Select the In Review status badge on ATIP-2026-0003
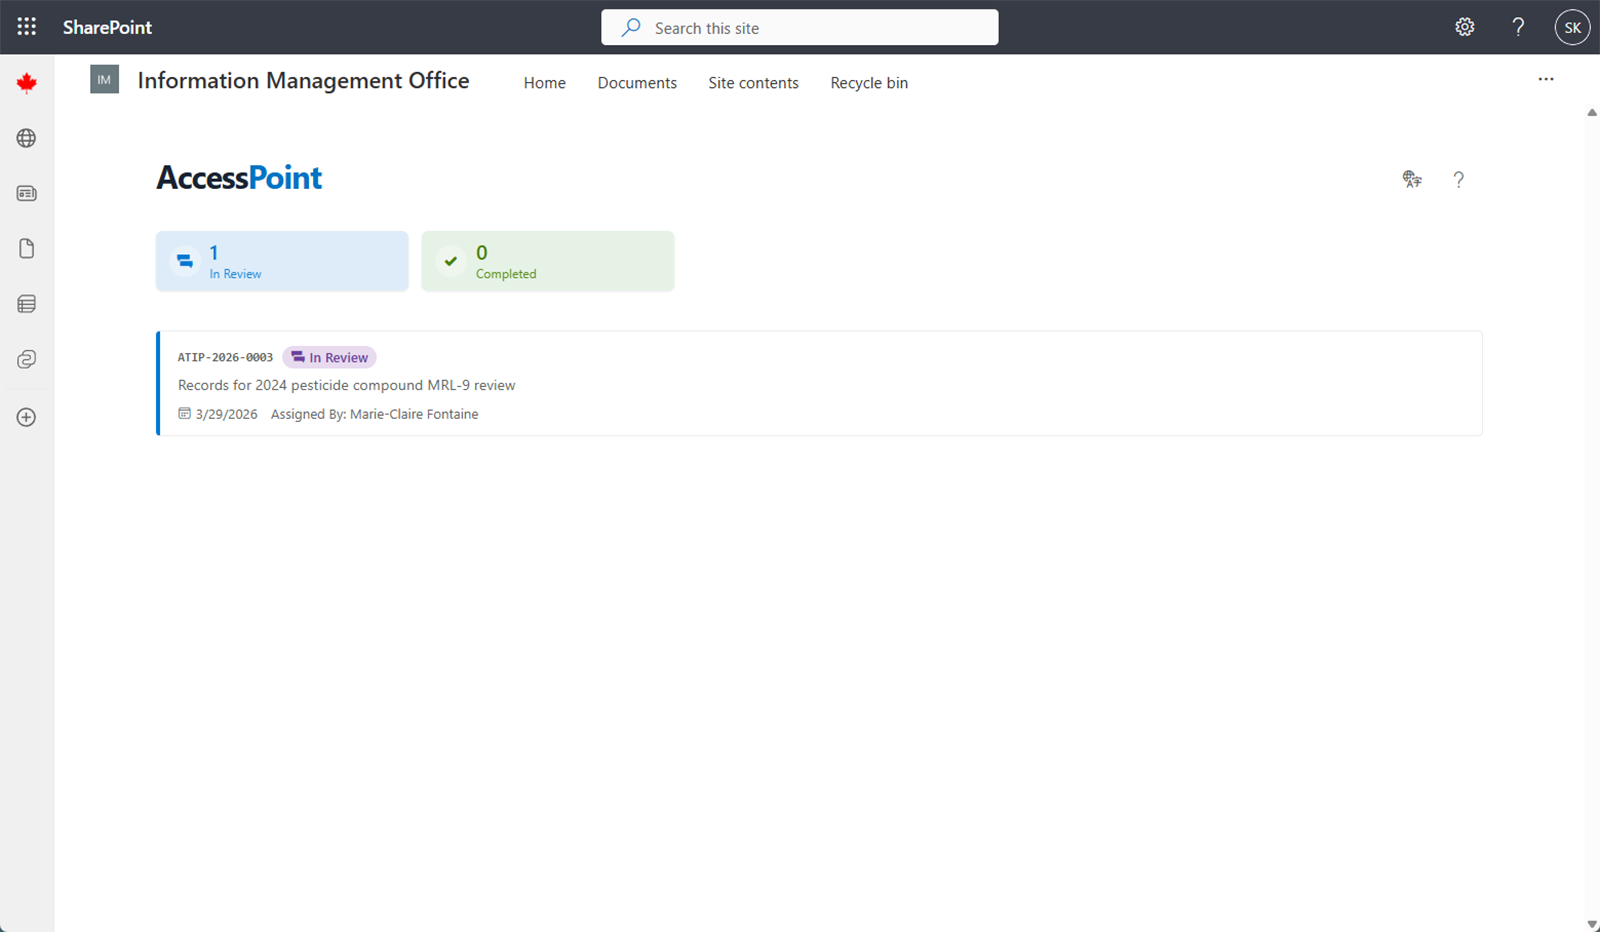Image resolution: width=1600 pixels, height=932 pixels. click(x=329, y=357)
